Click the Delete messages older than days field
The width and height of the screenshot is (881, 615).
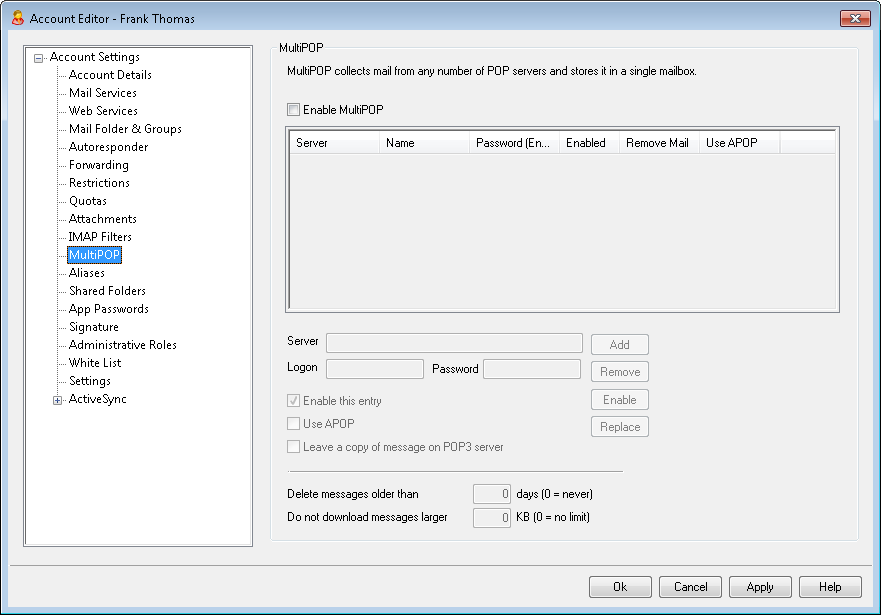point(491,493)
